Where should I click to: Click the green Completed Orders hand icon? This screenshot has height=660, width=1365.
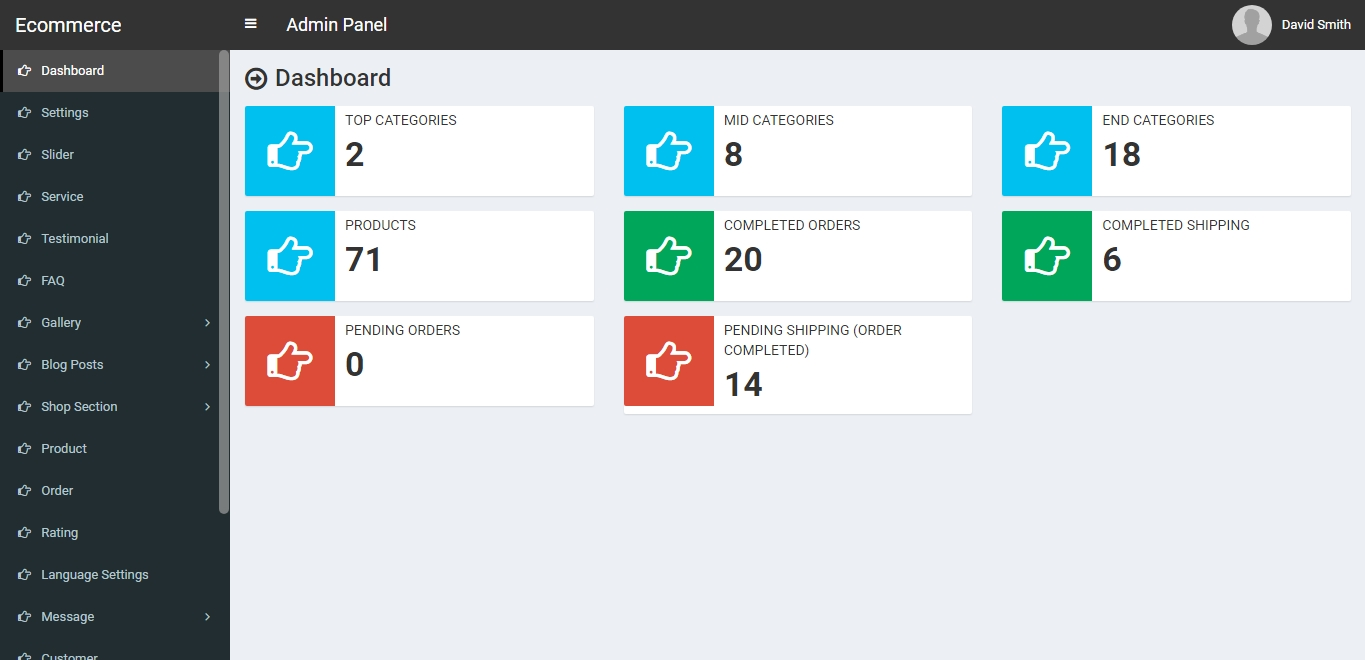pyautogui.click(x=669, y=256)
